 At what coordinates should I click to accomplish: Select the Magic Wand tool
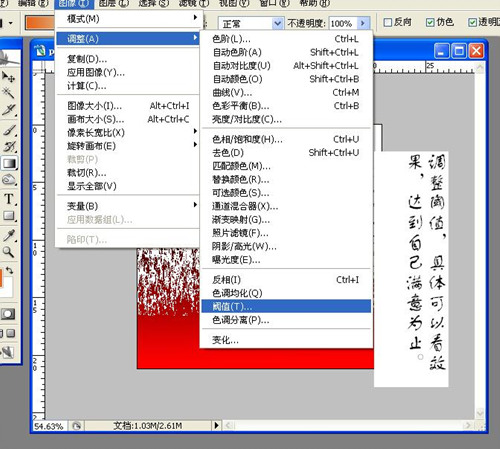(x=8, y=92)
